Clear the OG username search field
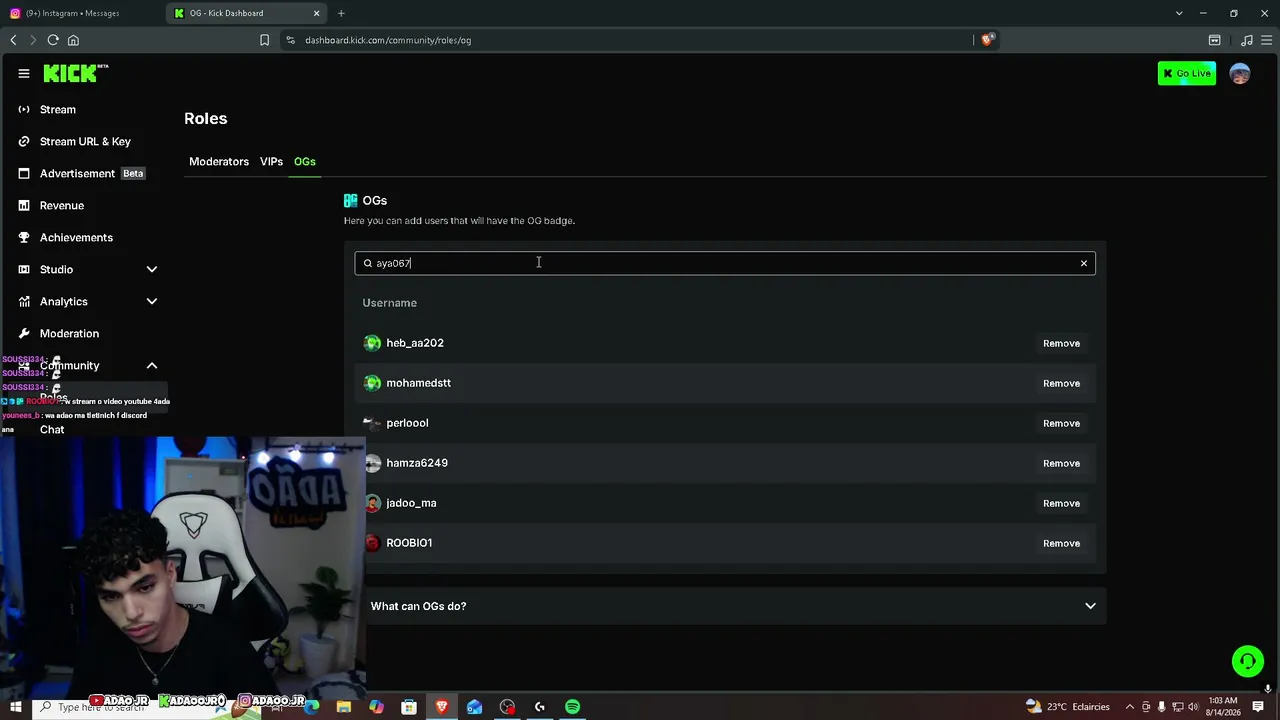The height and width of the screenshot is (720, 1280). point(1083,263)
